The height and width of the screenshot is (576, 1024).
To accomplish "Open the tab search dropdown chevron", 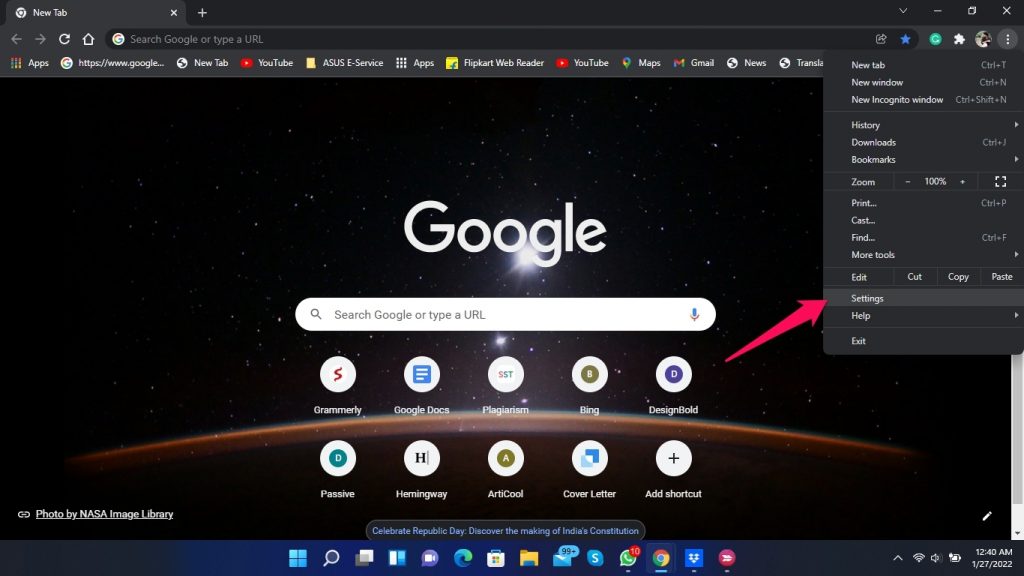I will click(x=903, y=11).
